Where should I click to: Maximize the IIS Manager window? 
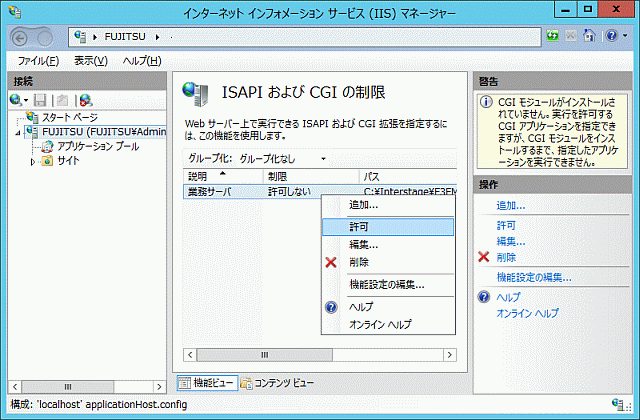[587, 10]
